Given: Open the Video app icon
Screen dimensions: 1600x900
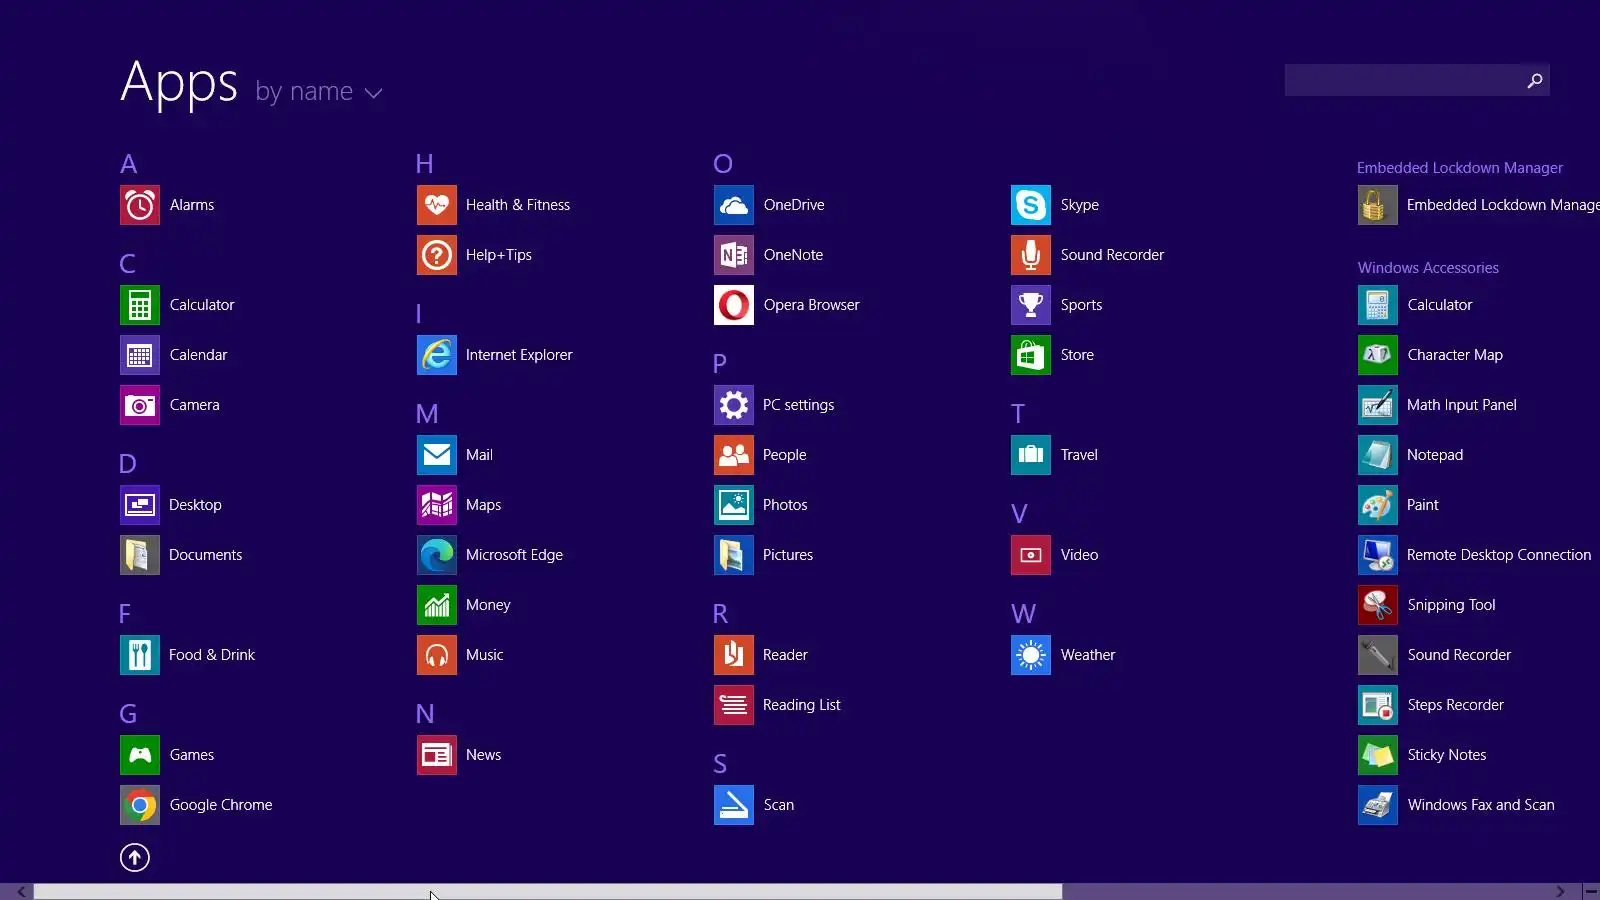Looking at the screenshot, I should tap(1031, 555).
